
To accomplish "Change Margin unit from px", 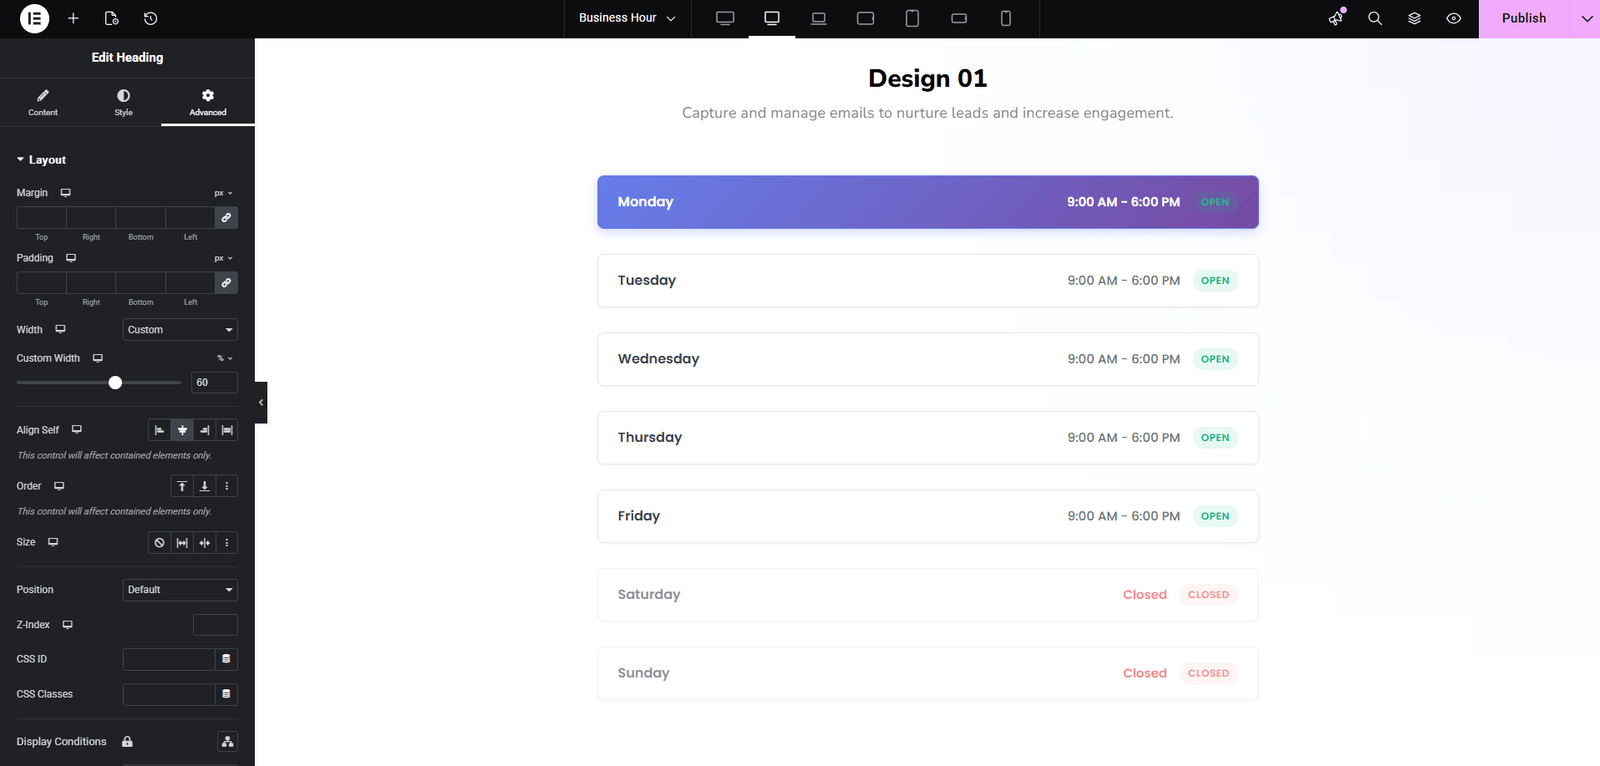I will pyautogui.click(x=223, y=193).
